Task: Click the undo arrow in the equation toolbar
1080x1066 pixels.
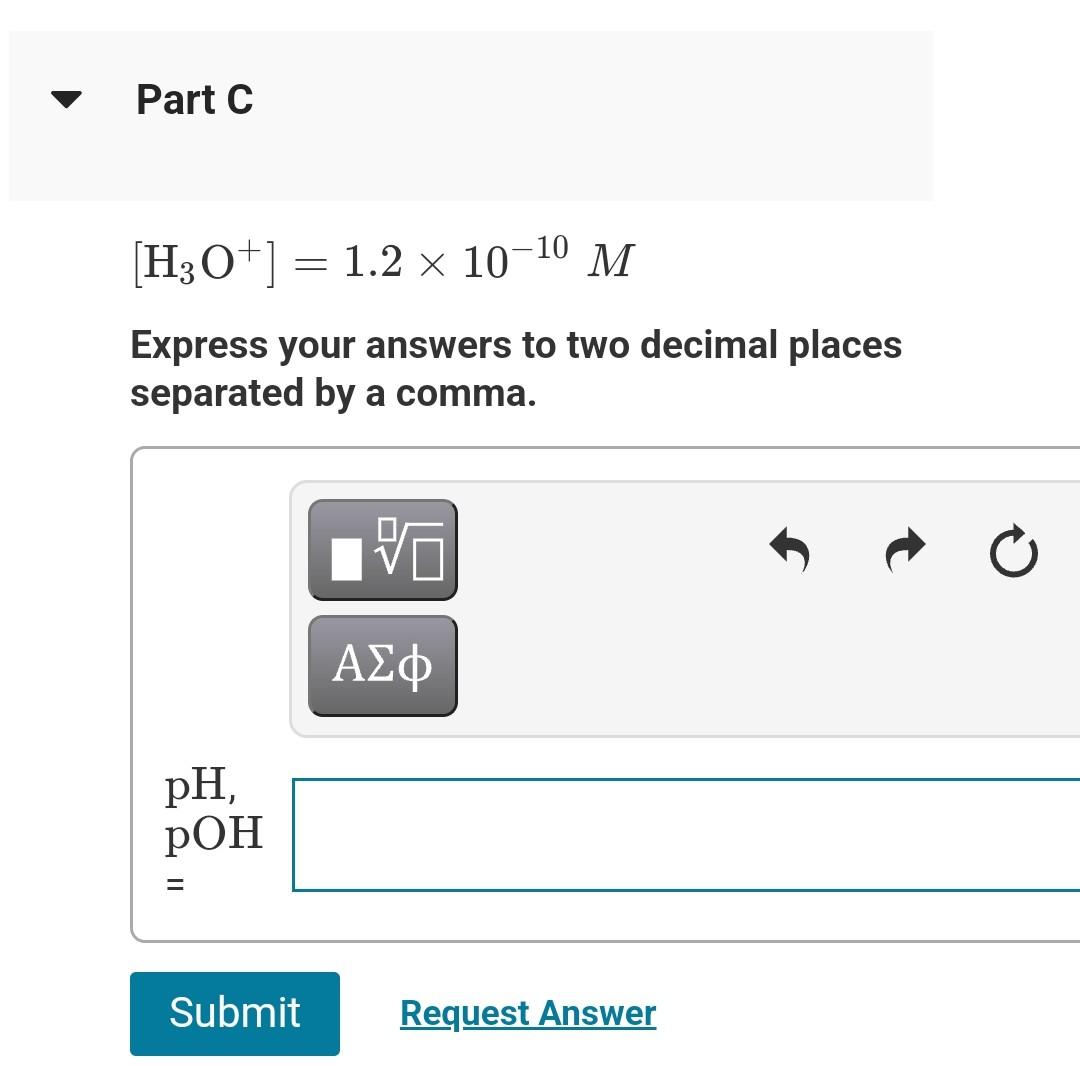Action: click(789, 549)
